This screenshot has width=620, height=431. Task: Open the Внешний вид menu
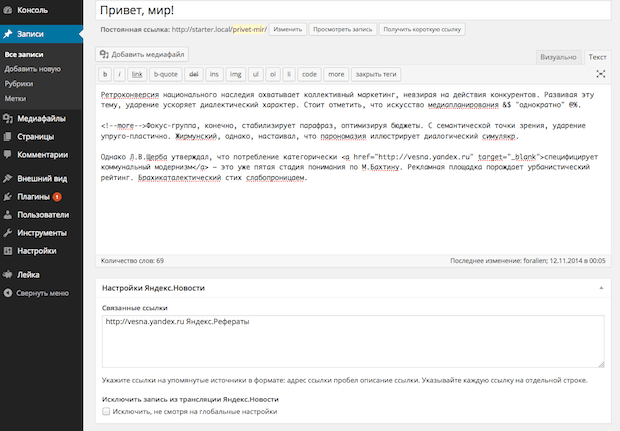(41, 178)
